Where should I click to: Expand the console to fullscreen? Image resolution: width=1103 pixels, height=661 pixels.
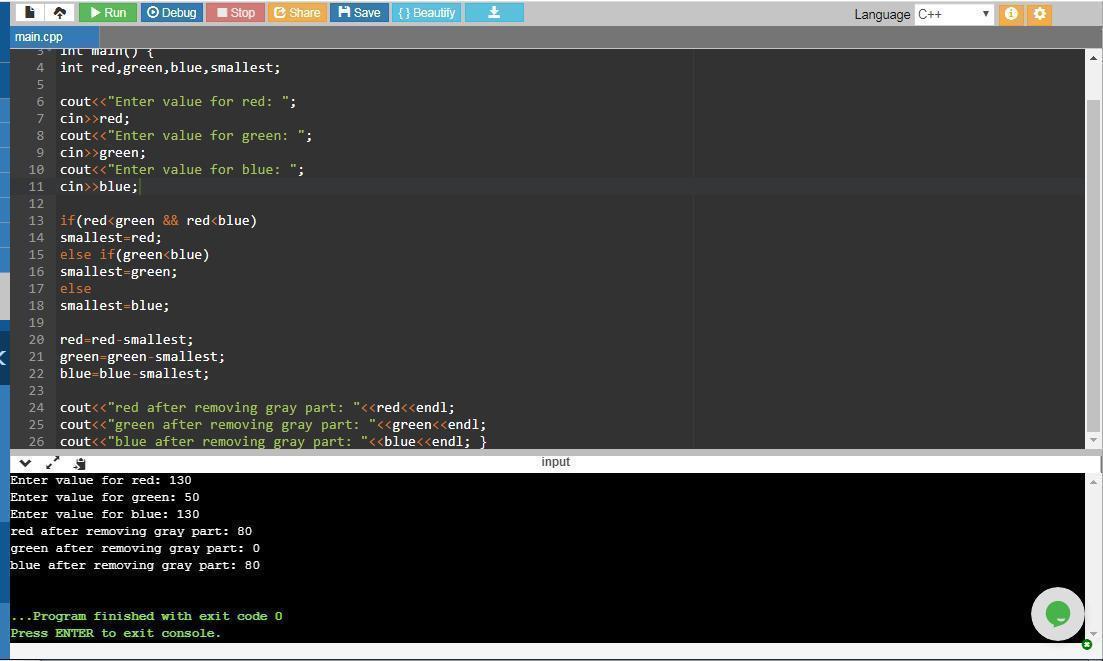(x=52, y=462)
